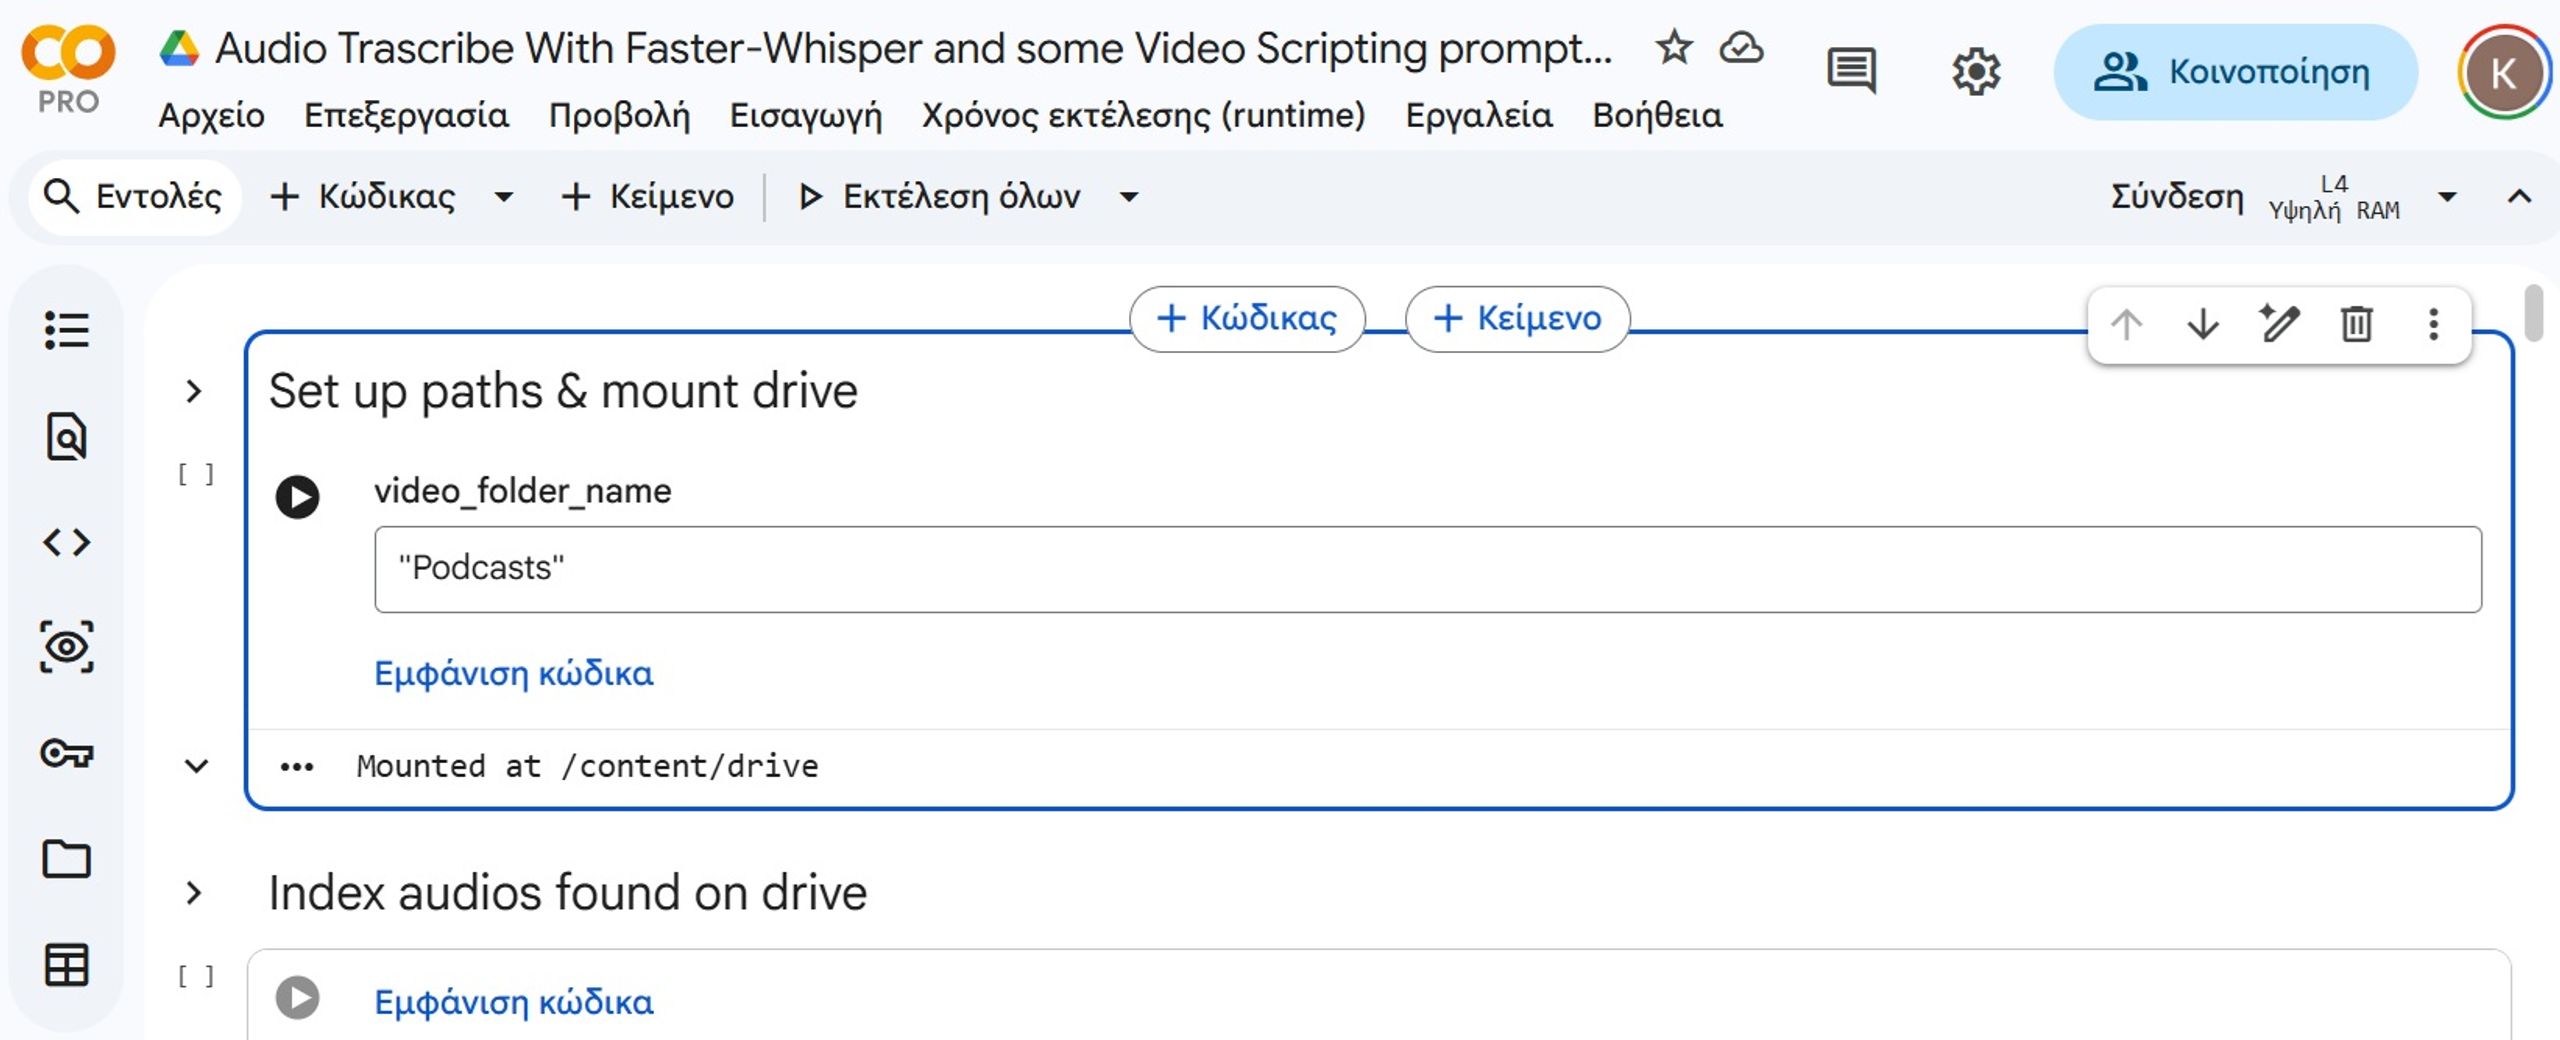Open Colab settings gear

tap(1976, 71)
